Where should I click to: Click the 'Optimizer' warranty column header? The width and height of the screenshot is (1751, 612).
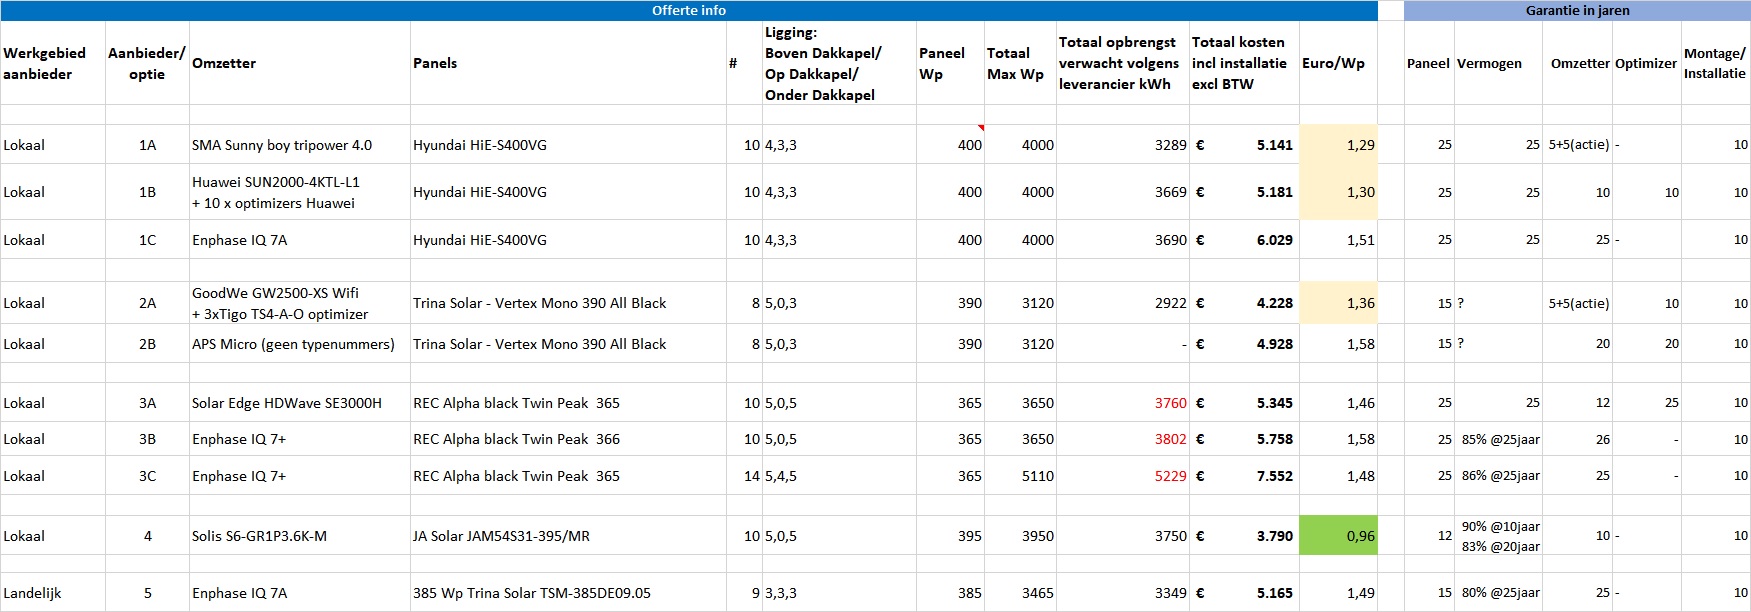pyautogui.click(x=1646, y=63)
